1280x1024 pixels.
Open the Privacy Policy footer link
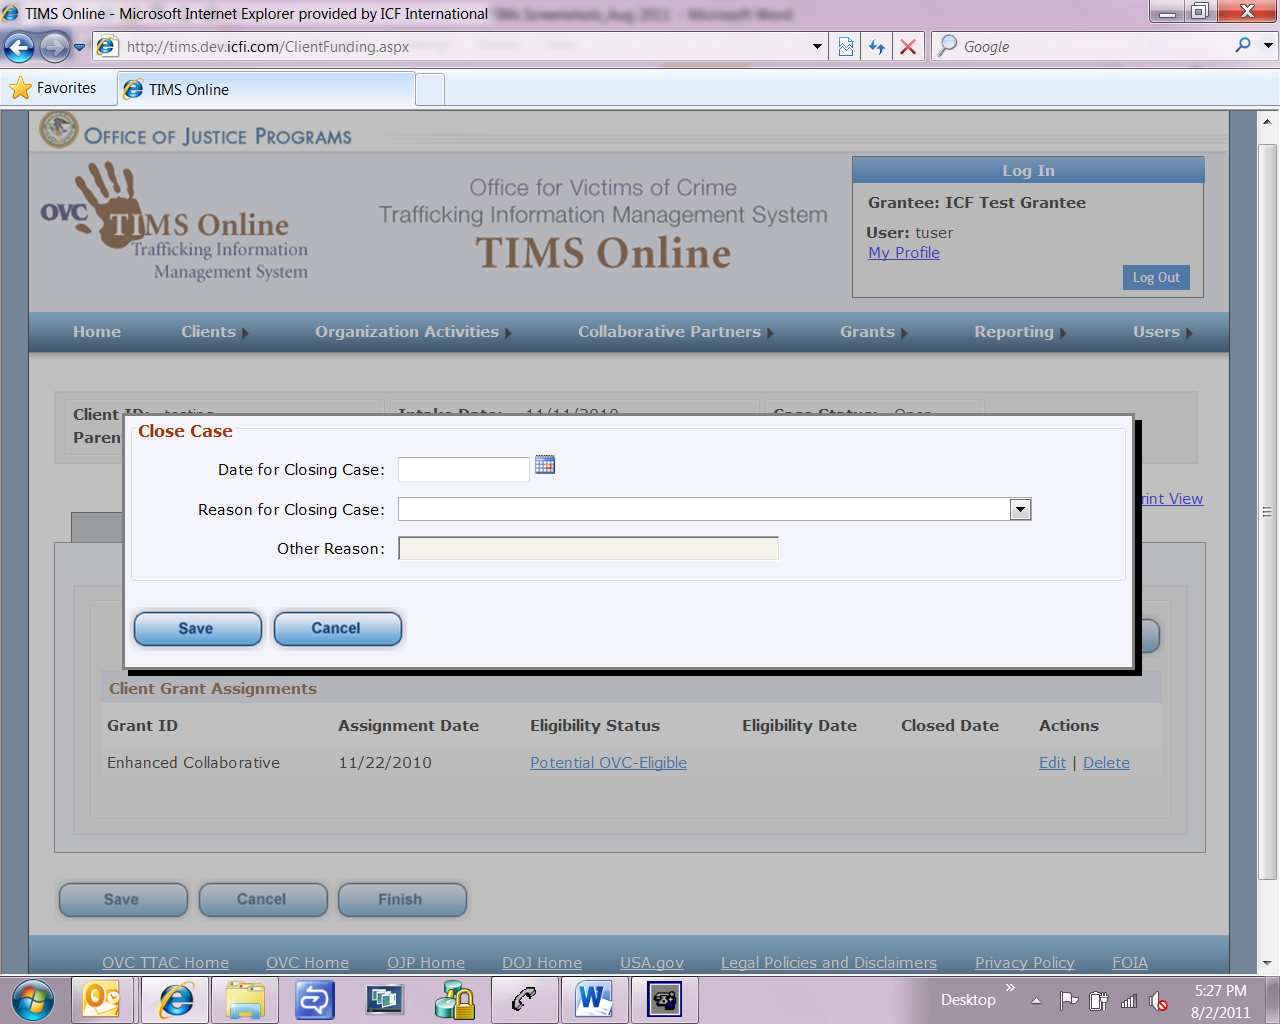[x=1025, y=962]
